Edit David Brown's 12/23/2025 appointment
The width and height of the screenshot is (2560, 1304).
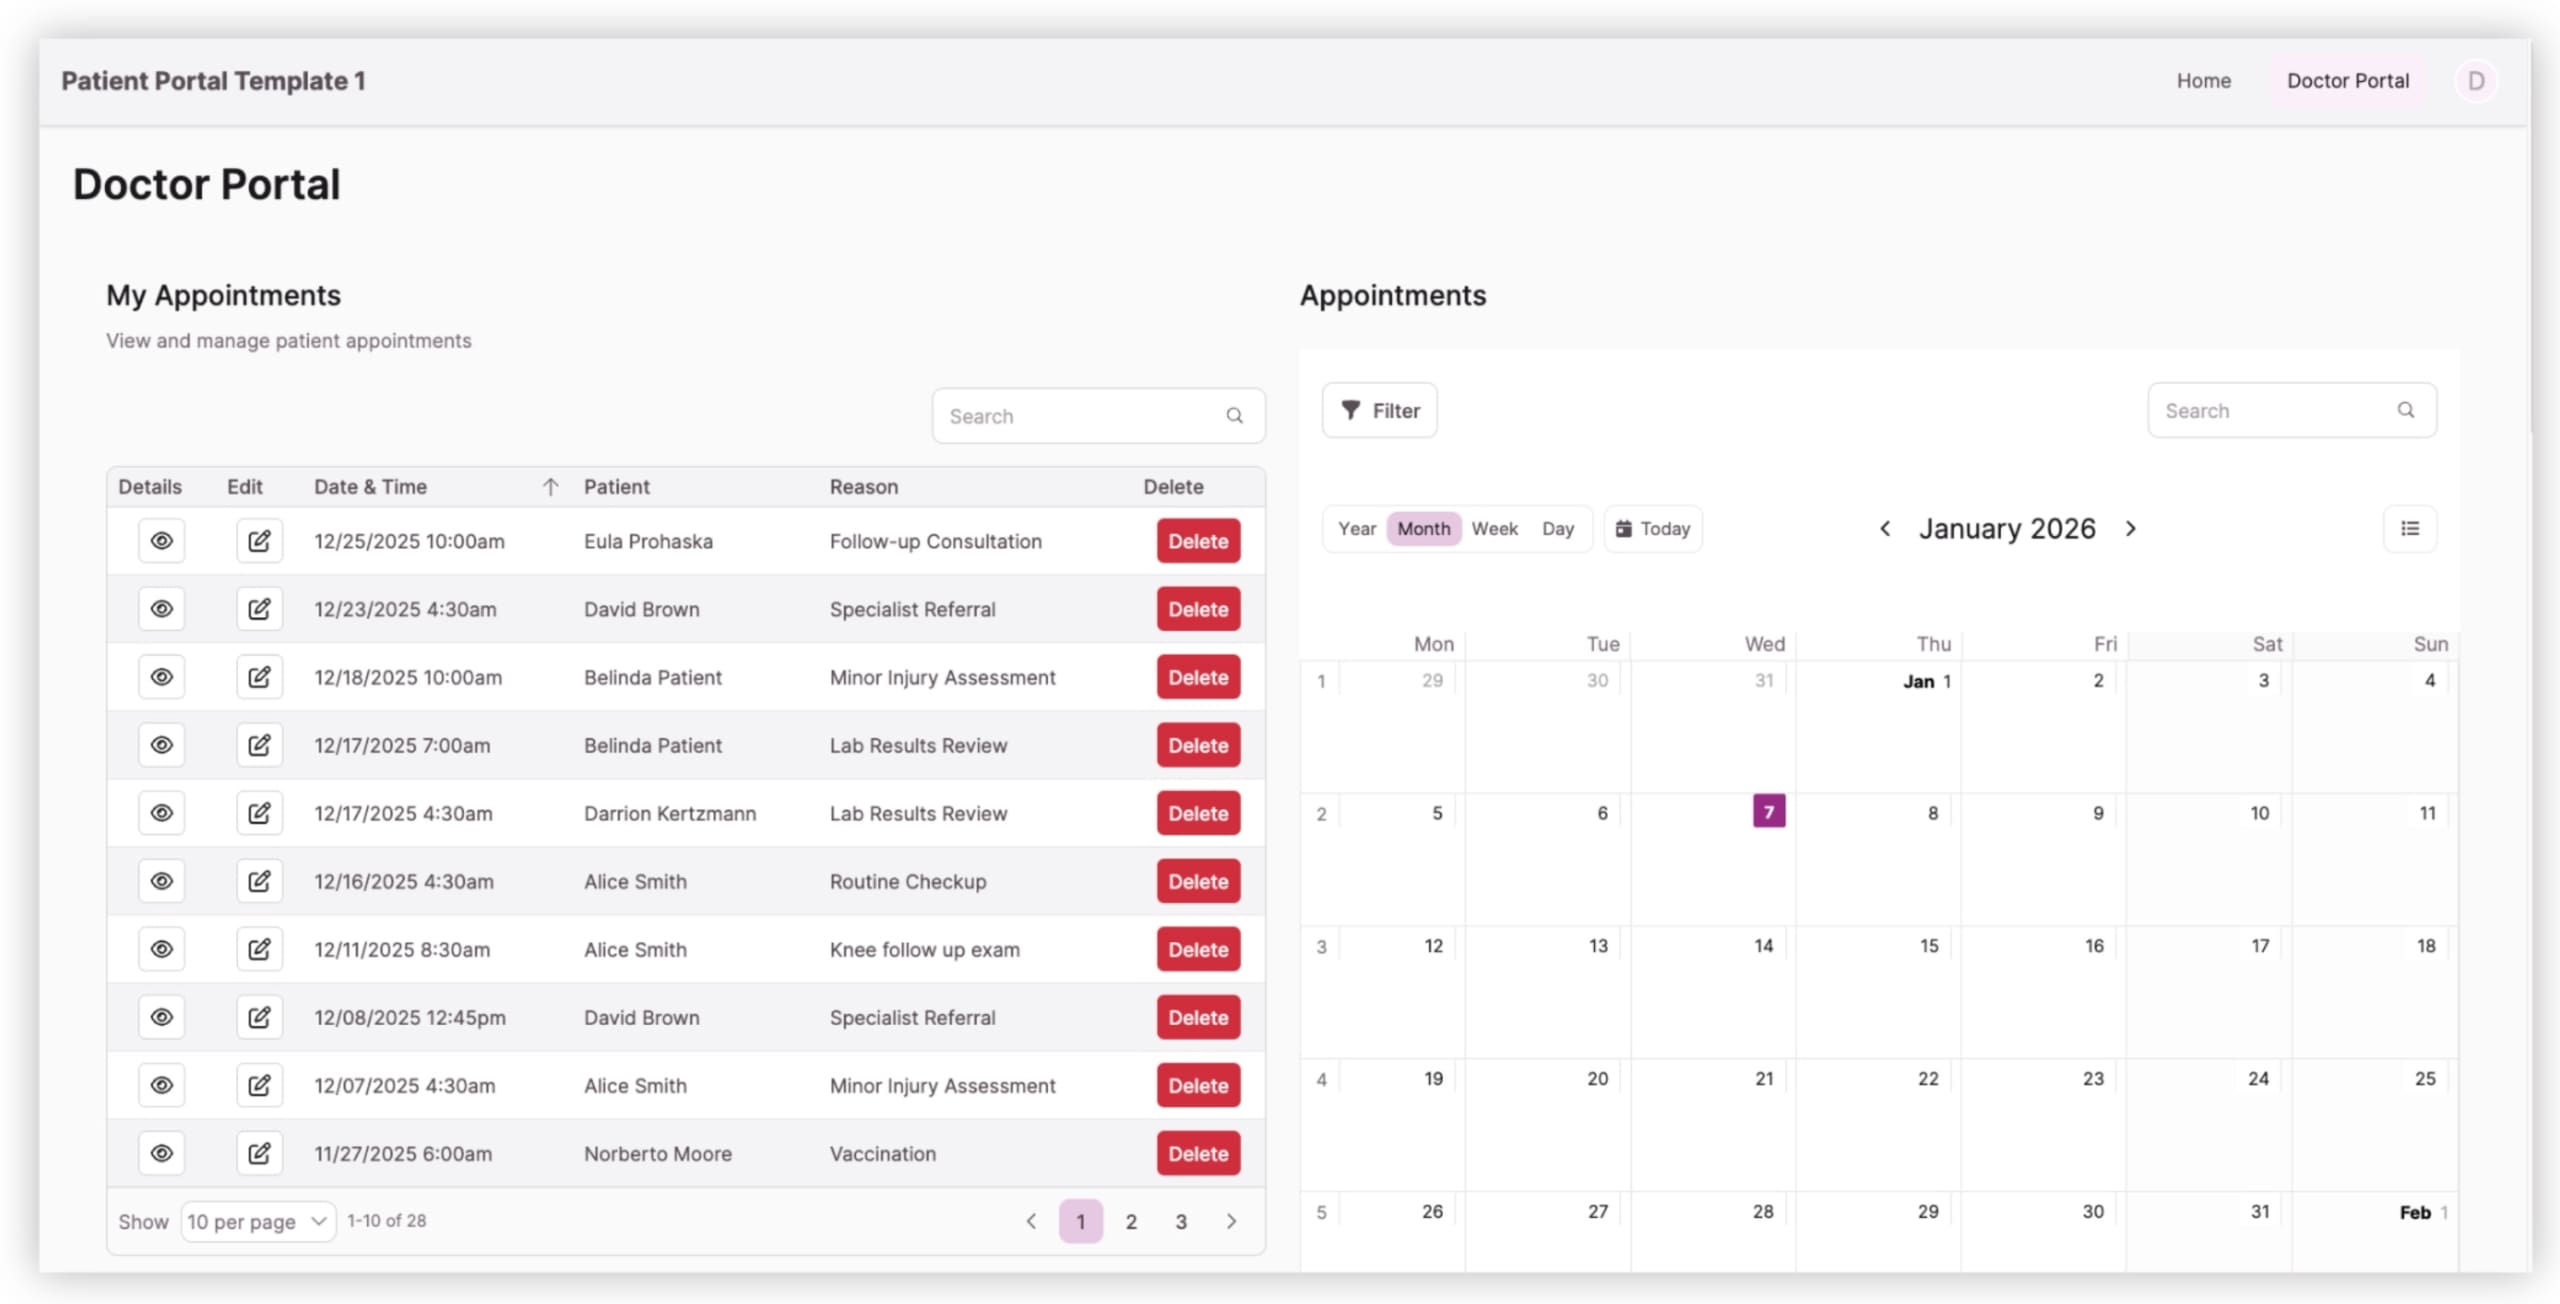coord(259,609)
